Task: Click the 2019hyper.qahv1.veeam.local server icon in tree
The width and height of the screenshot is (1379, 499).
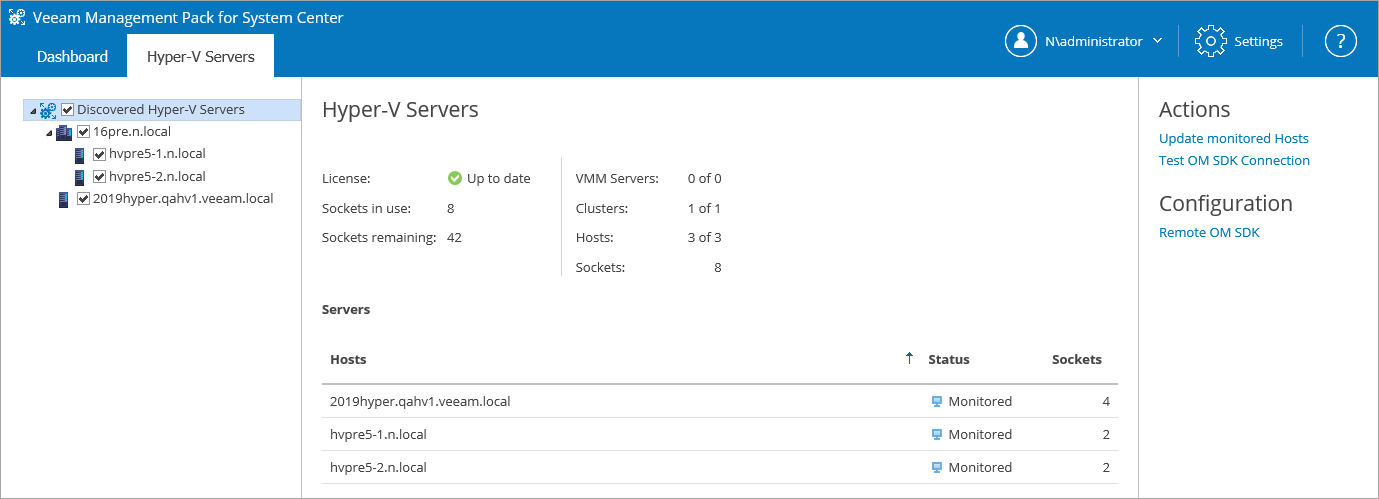Action: [x=63, y=199]
